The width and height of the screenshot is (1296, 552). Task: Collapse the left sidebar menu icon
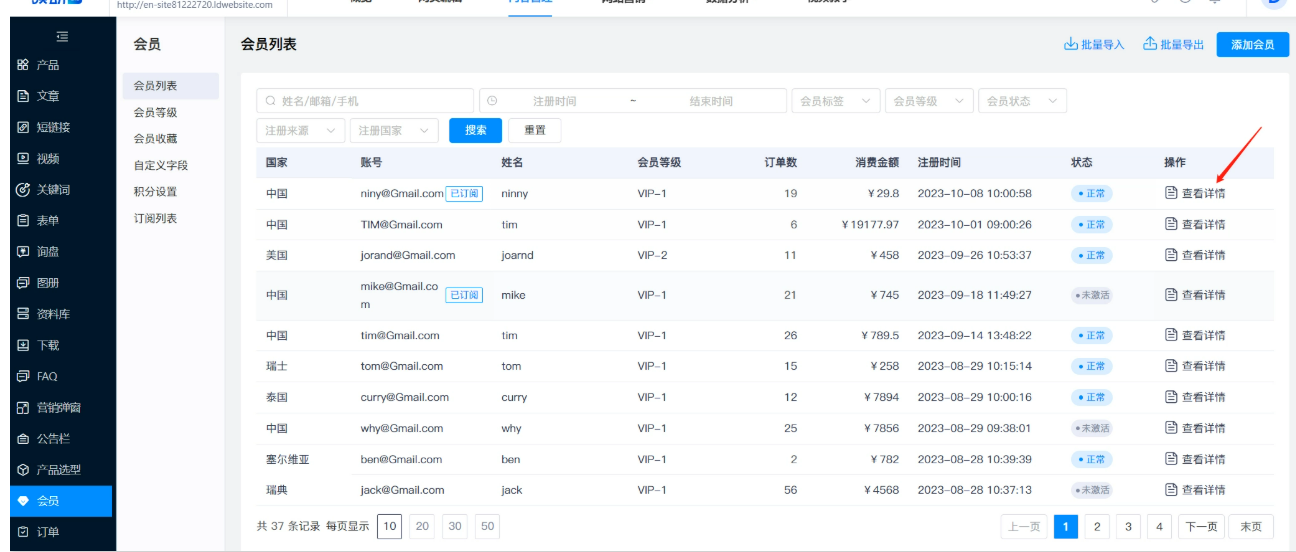coord(62,37)
